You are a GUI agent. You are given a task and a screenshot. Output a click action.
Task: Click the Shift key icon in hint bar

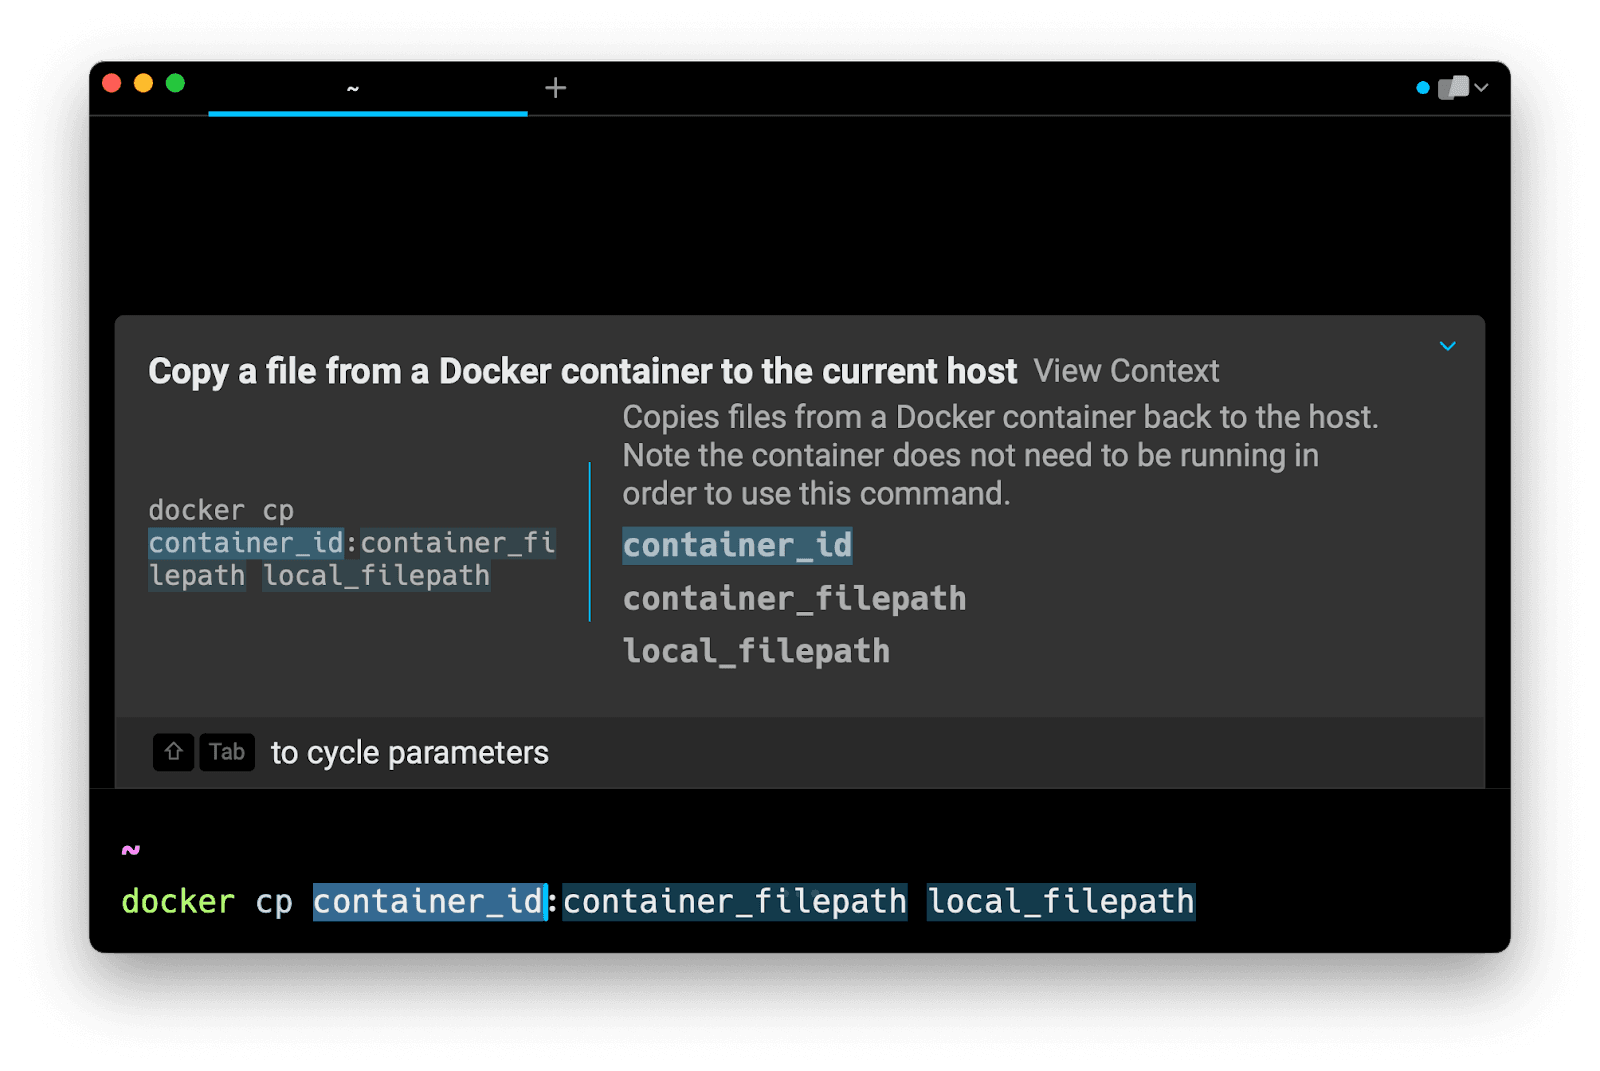click(x=173, y=752)
